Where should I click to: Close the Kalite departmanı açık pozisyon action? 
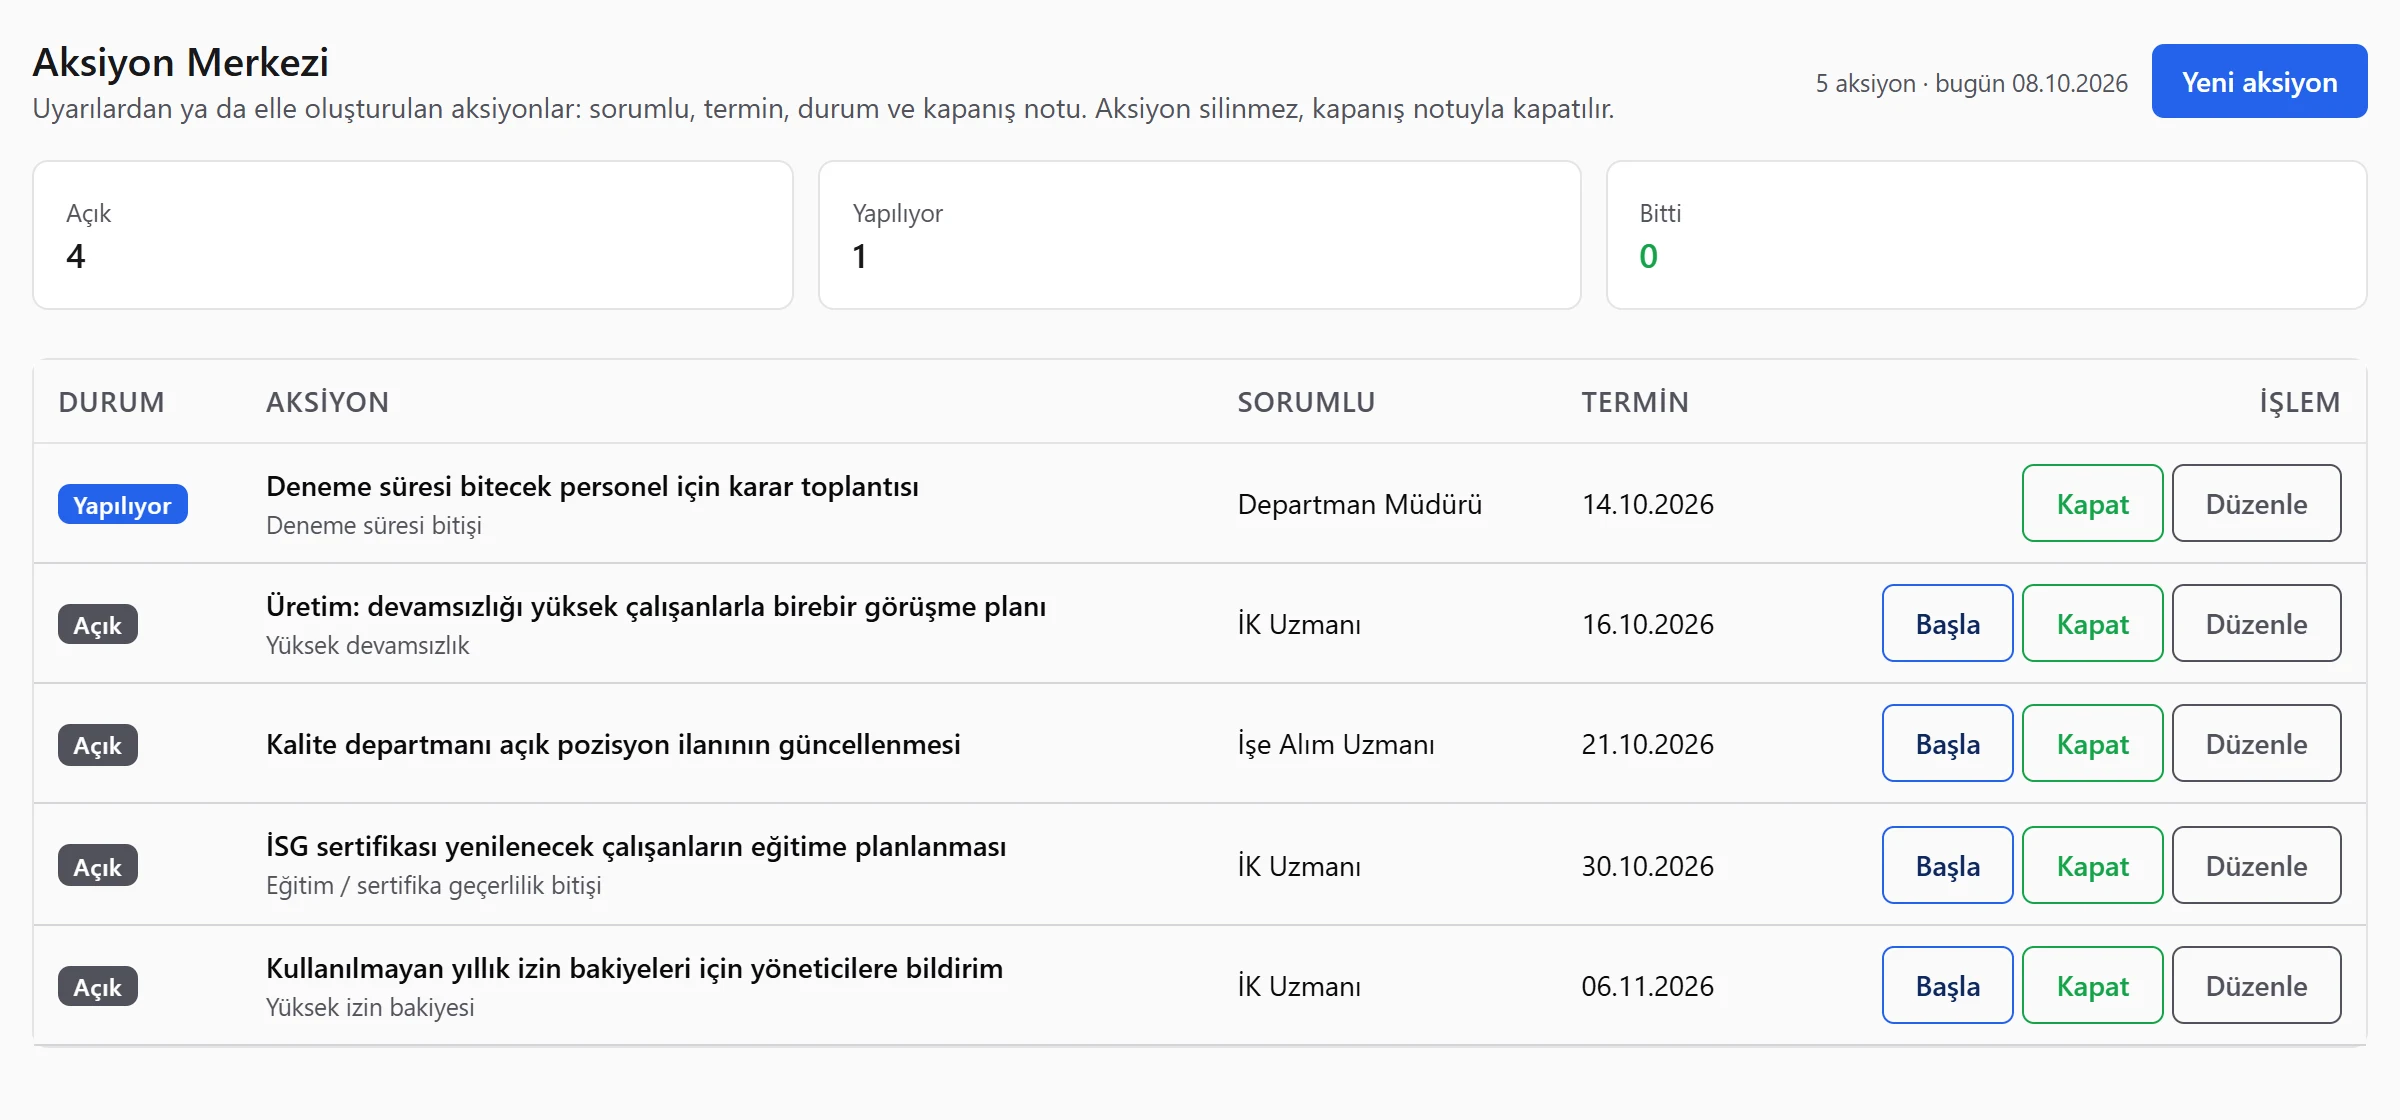2092,743
